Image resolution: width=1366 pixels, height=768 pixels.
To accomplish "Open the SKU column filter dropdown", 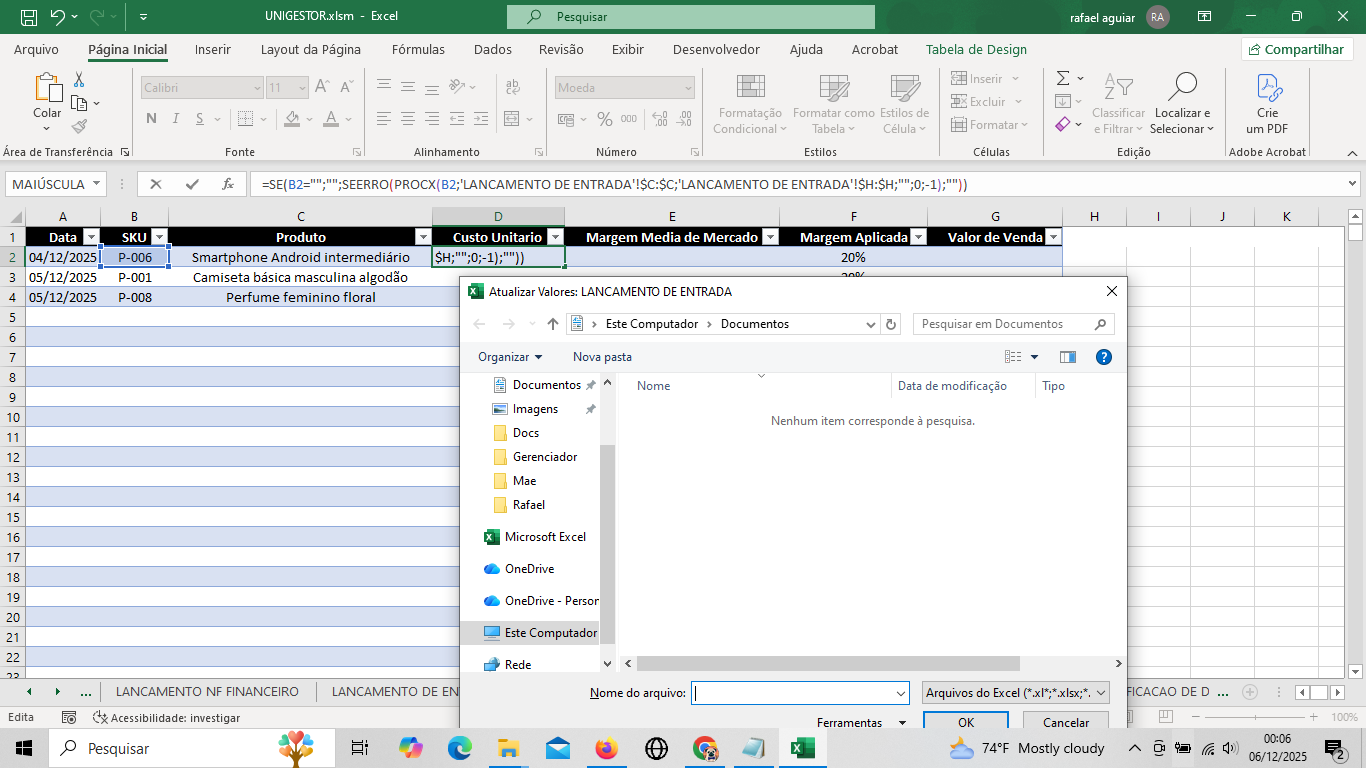I will tap(159, 237).
